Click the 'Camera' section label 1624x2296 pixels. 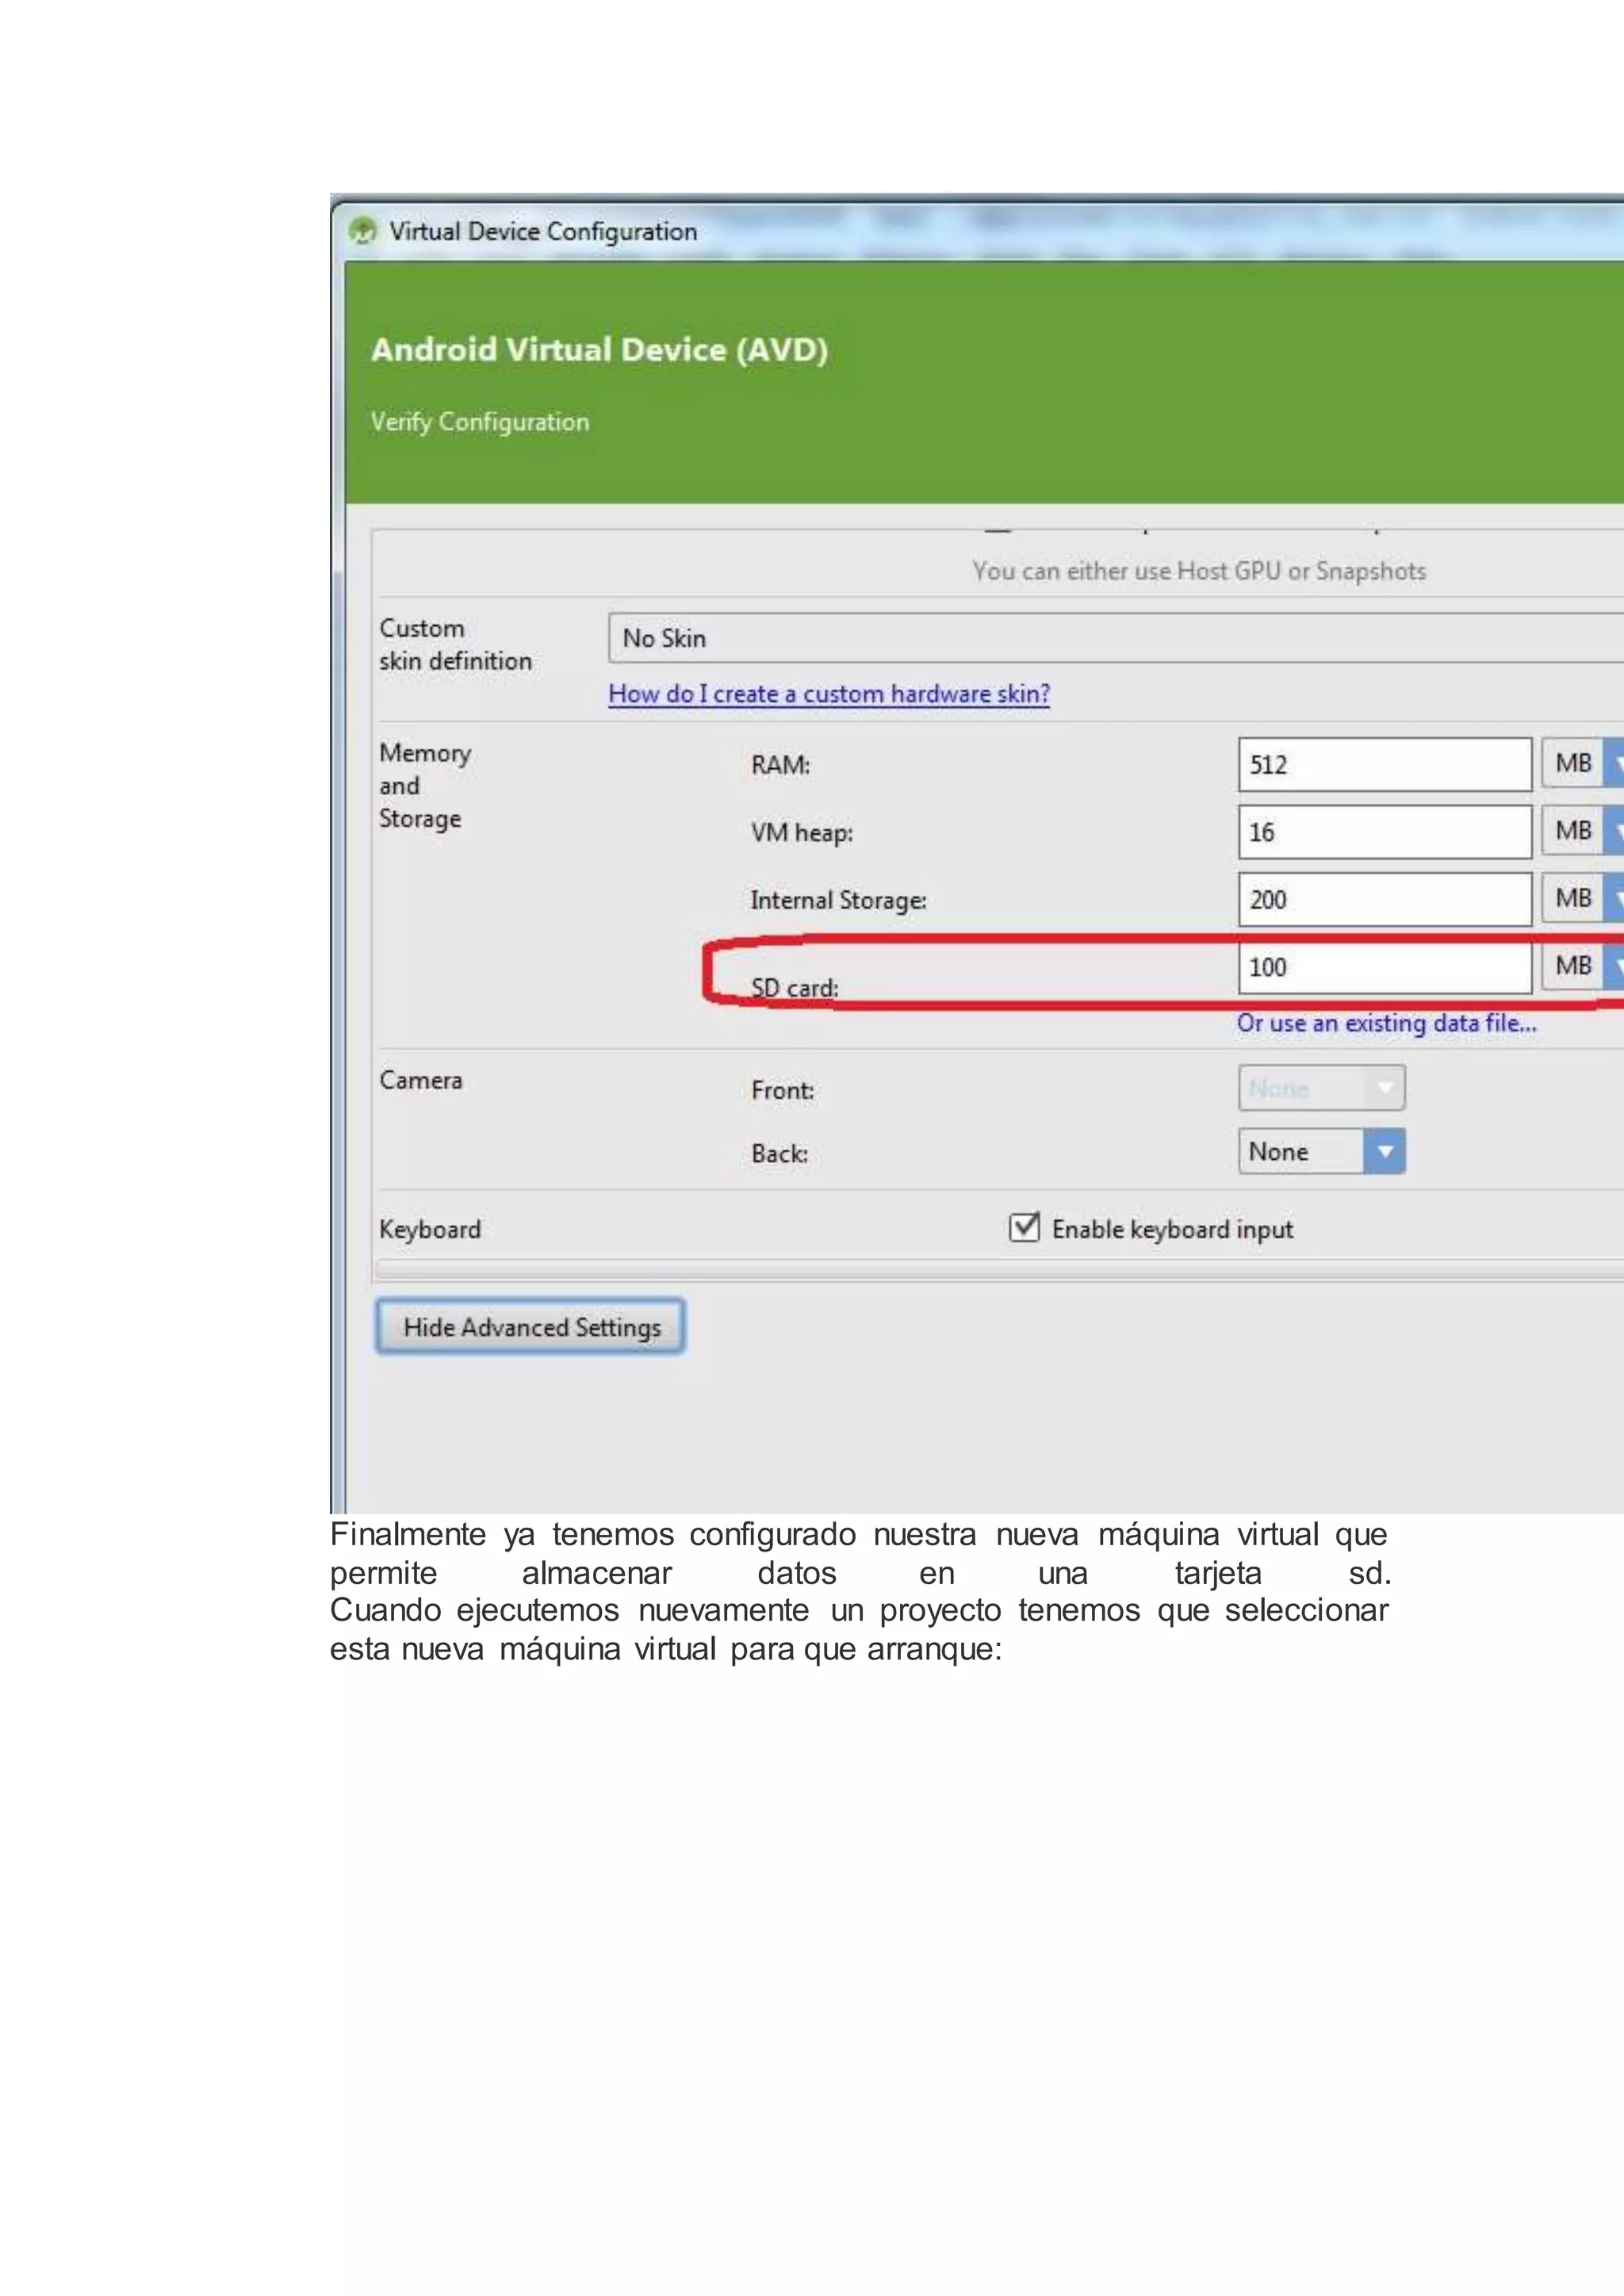tap(421, 1080)
